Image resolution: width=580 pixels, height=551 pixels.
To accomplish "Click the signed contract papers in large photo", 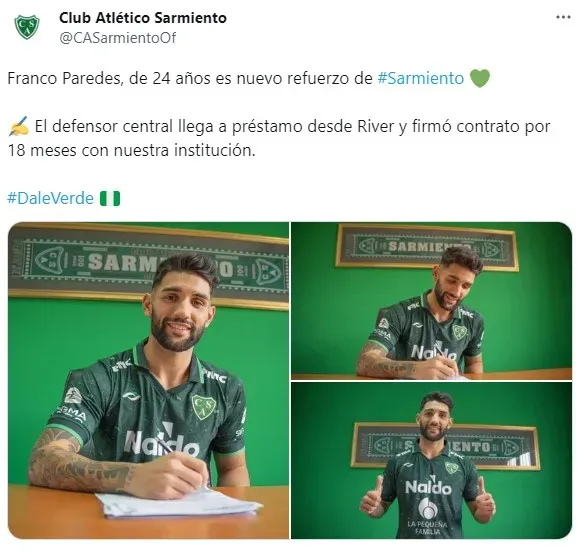I will 178,504.
